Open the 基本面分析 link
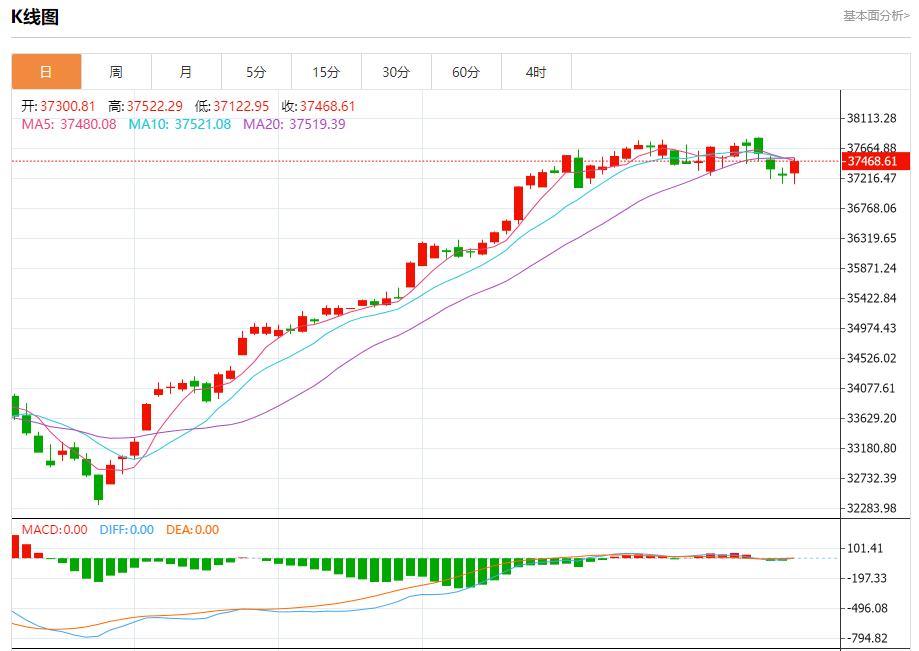The width and height of the screenshot is (919, 651). coord(876,15)
